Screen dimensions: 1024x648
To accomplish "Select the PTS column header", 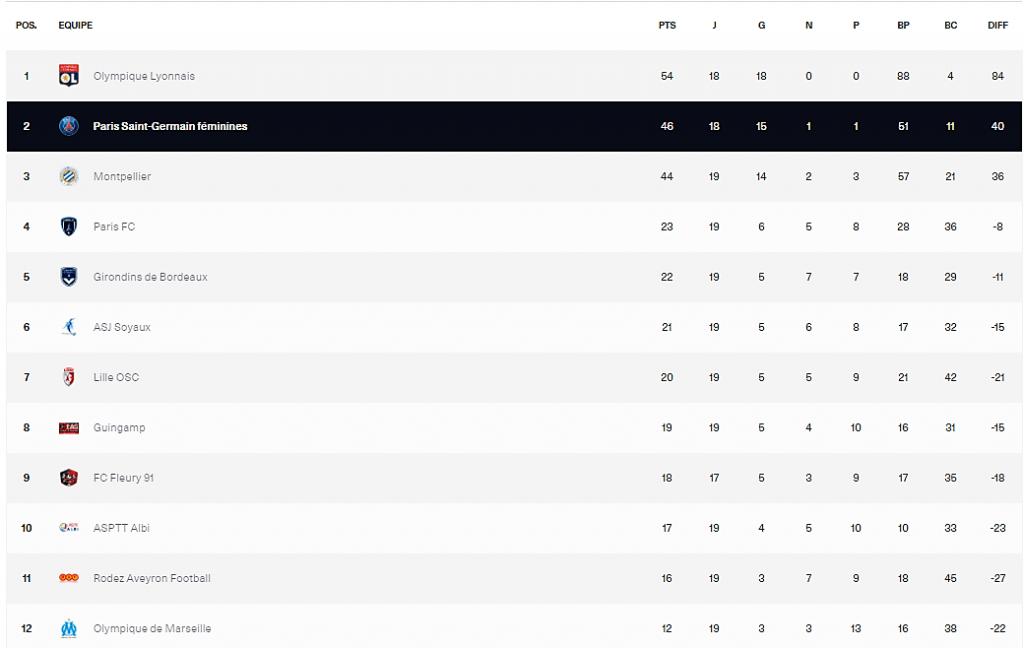I will click(667, 25).
